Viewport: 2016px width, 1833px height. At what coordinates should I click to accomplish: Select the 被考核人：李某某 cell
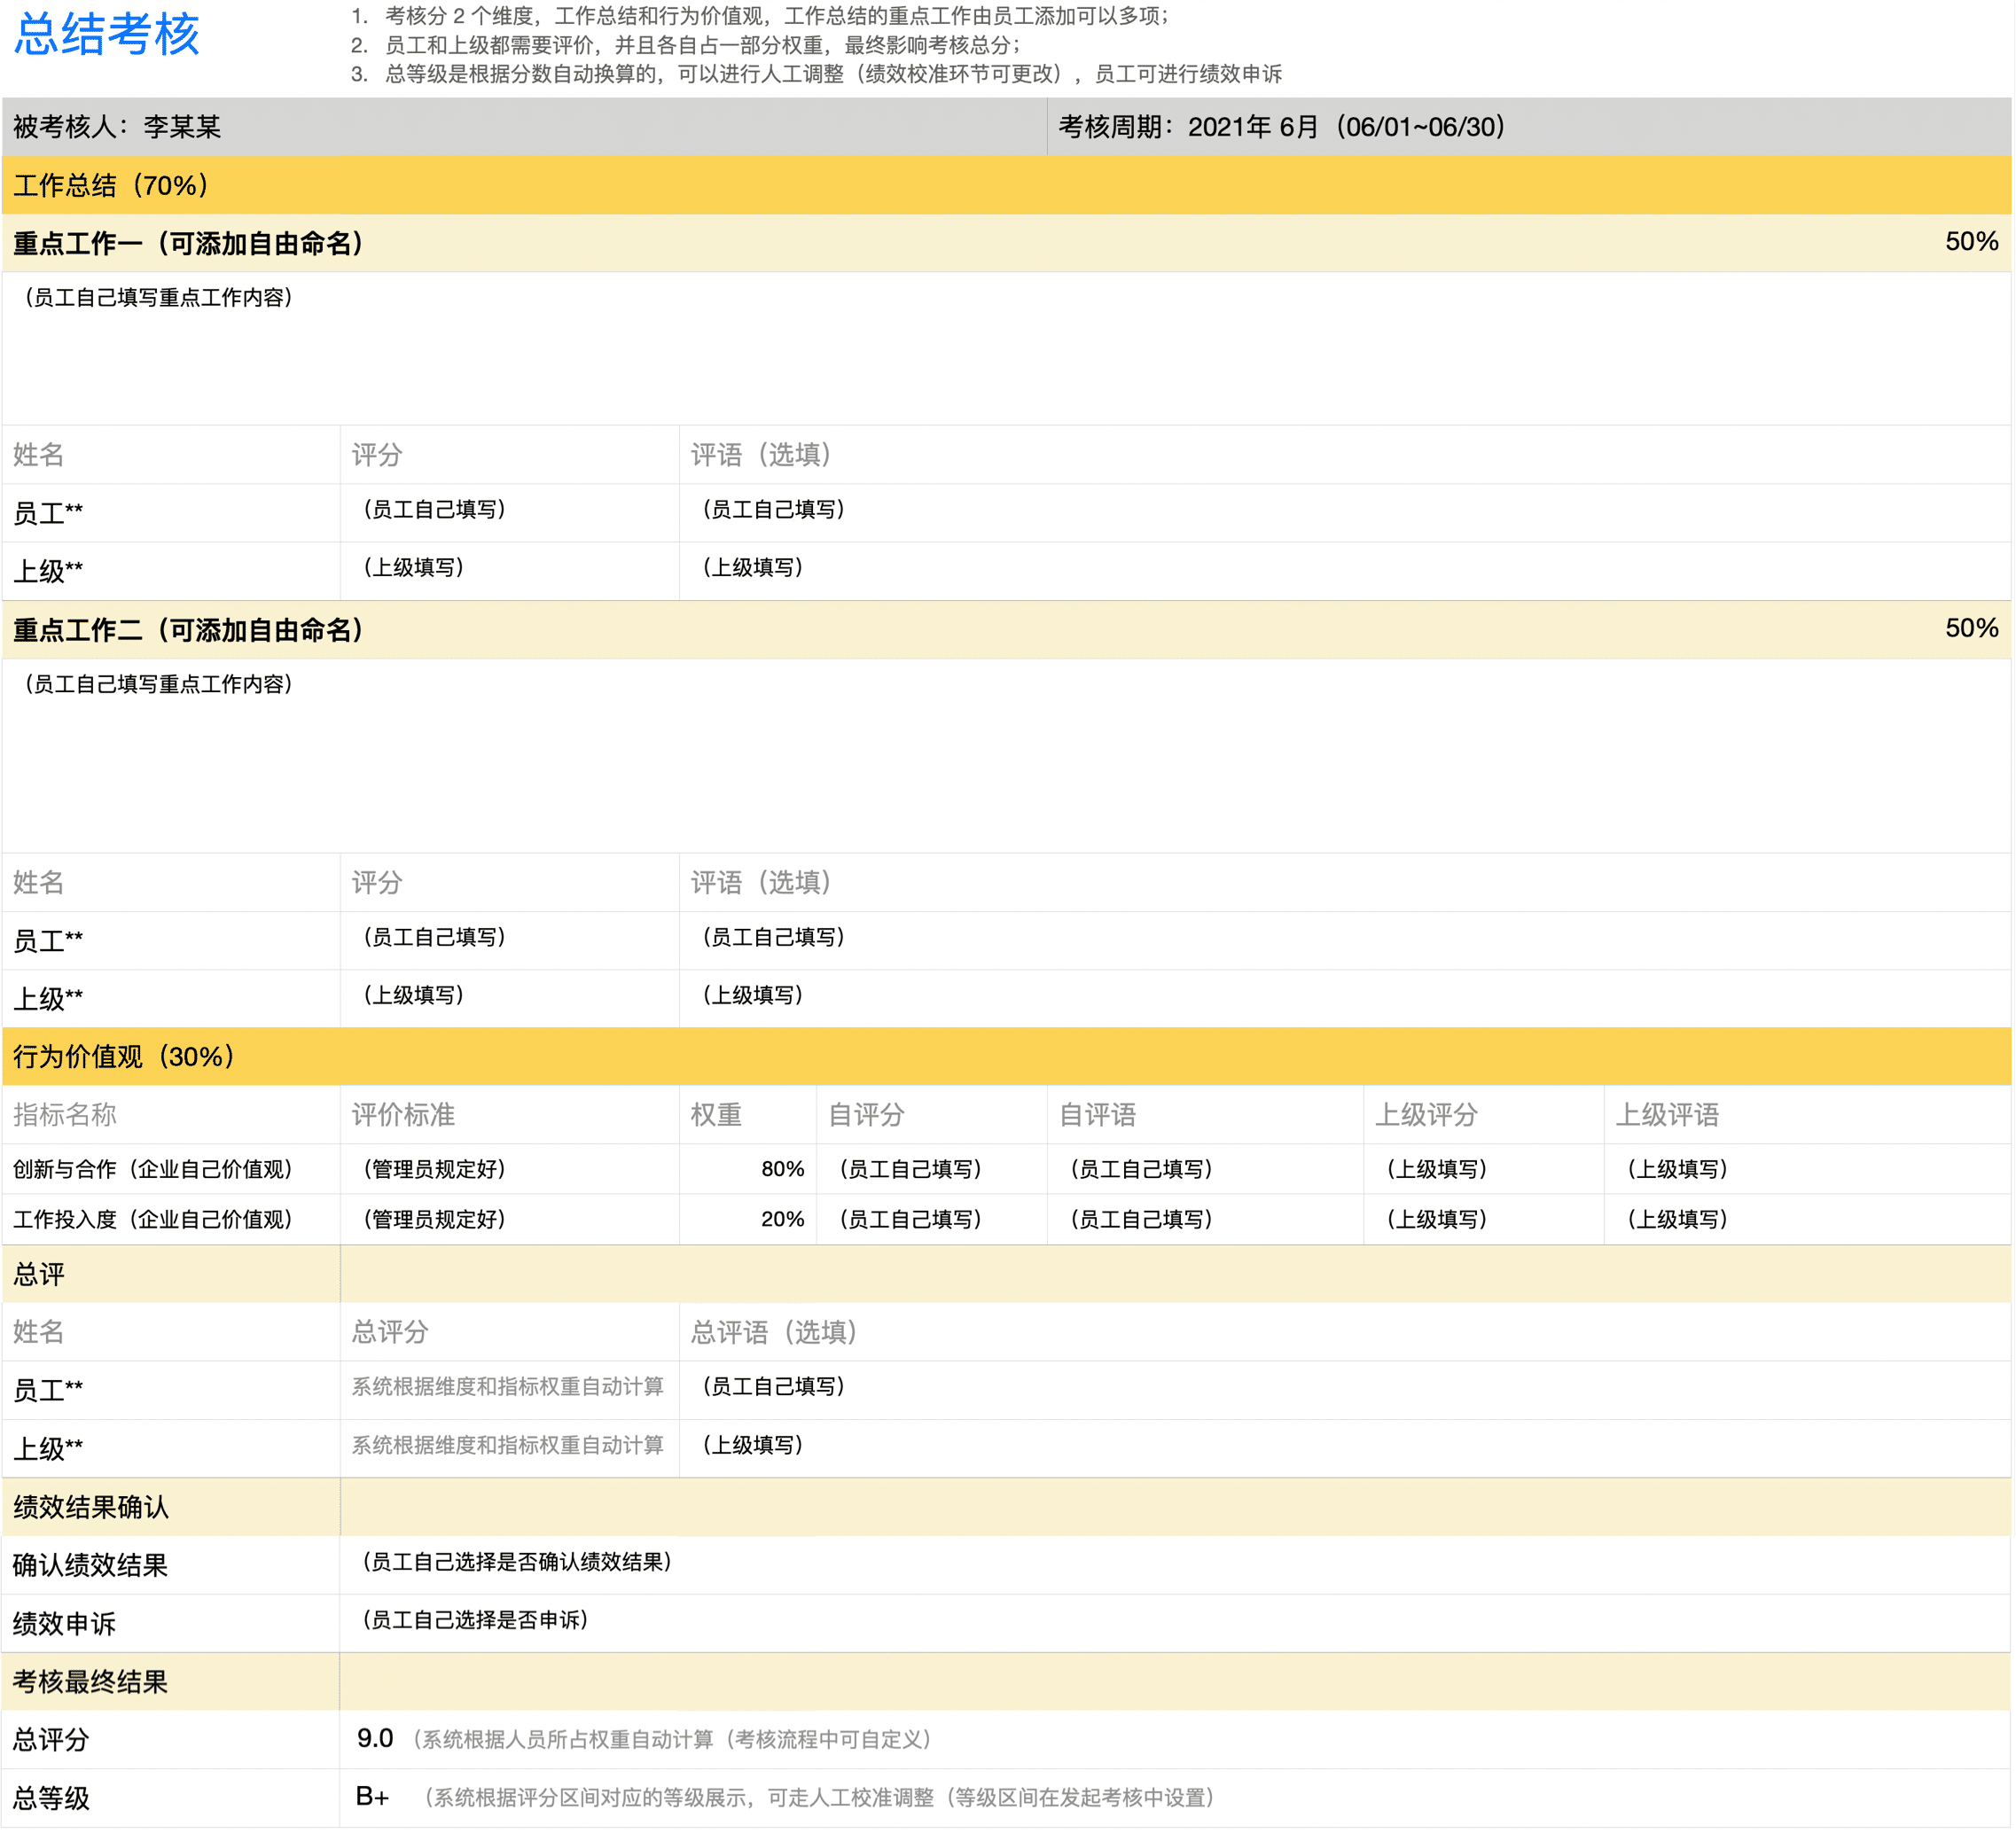[524, 127]
